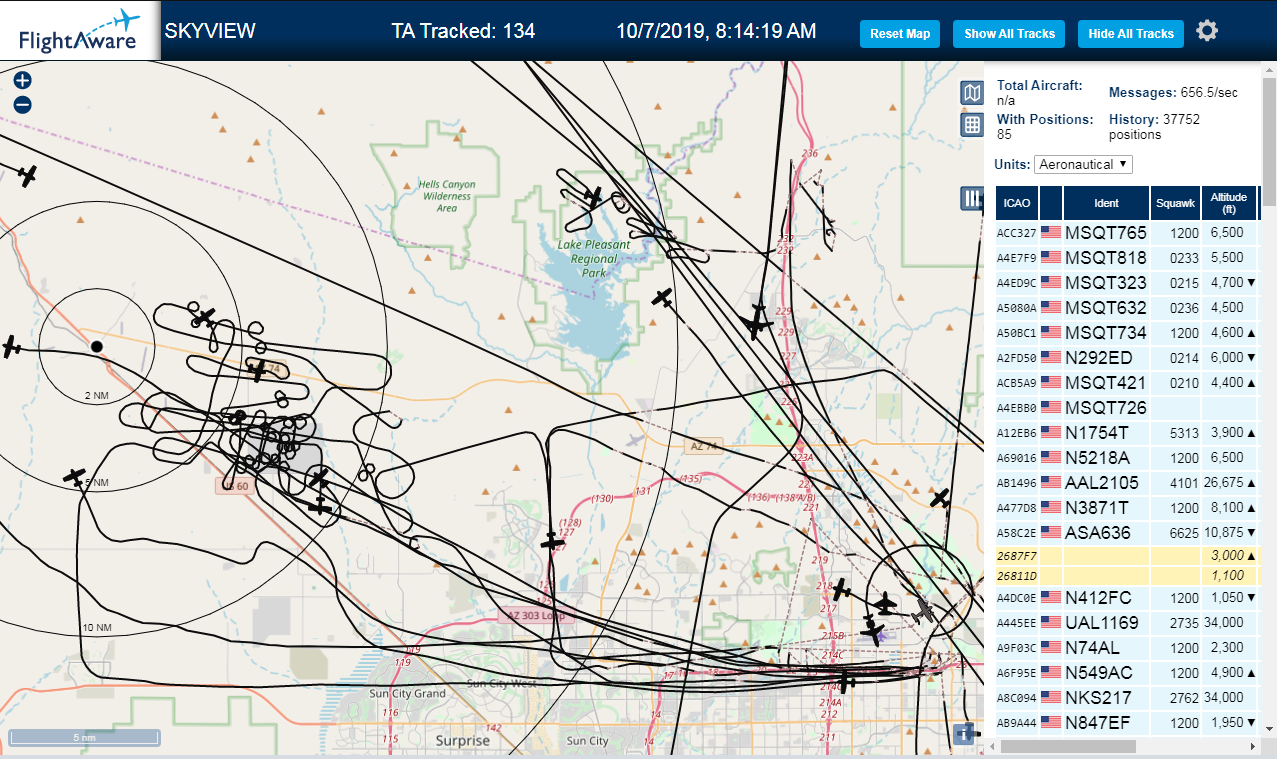1277x759 pixels.
Task: Click Lake Pleasant Regional Park label
Action: click(594, 258)
